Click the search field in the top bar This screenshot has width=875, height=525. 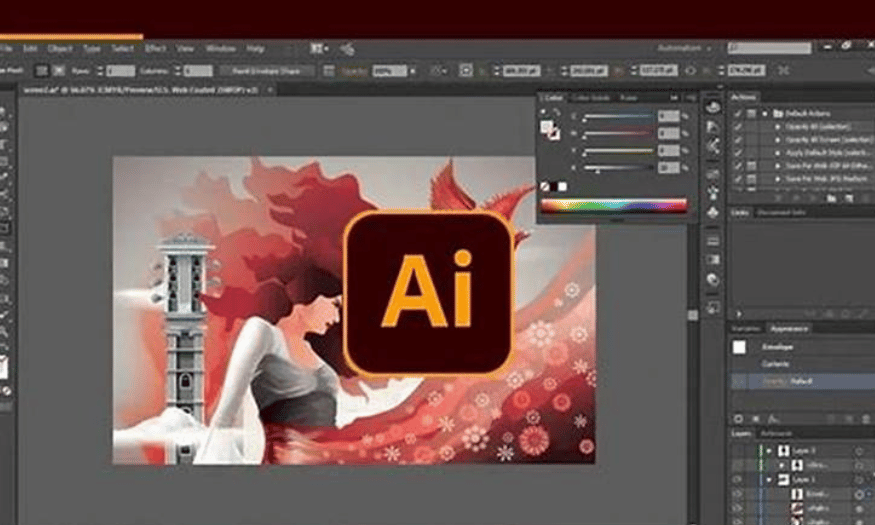769,49
